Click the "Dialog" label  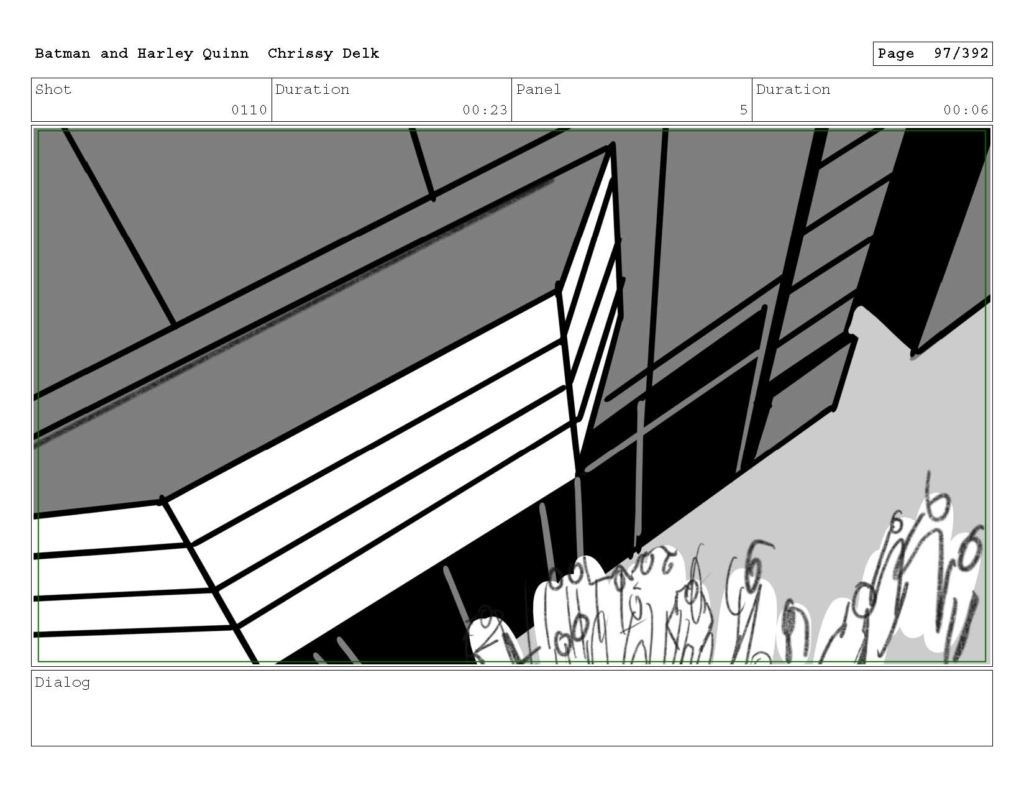[62, 683]
